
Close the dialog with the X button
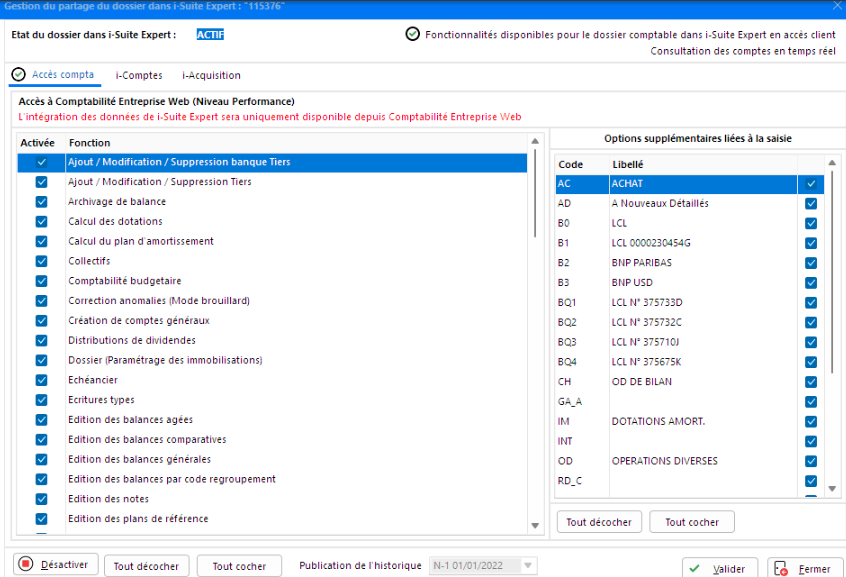coord(836,7)
